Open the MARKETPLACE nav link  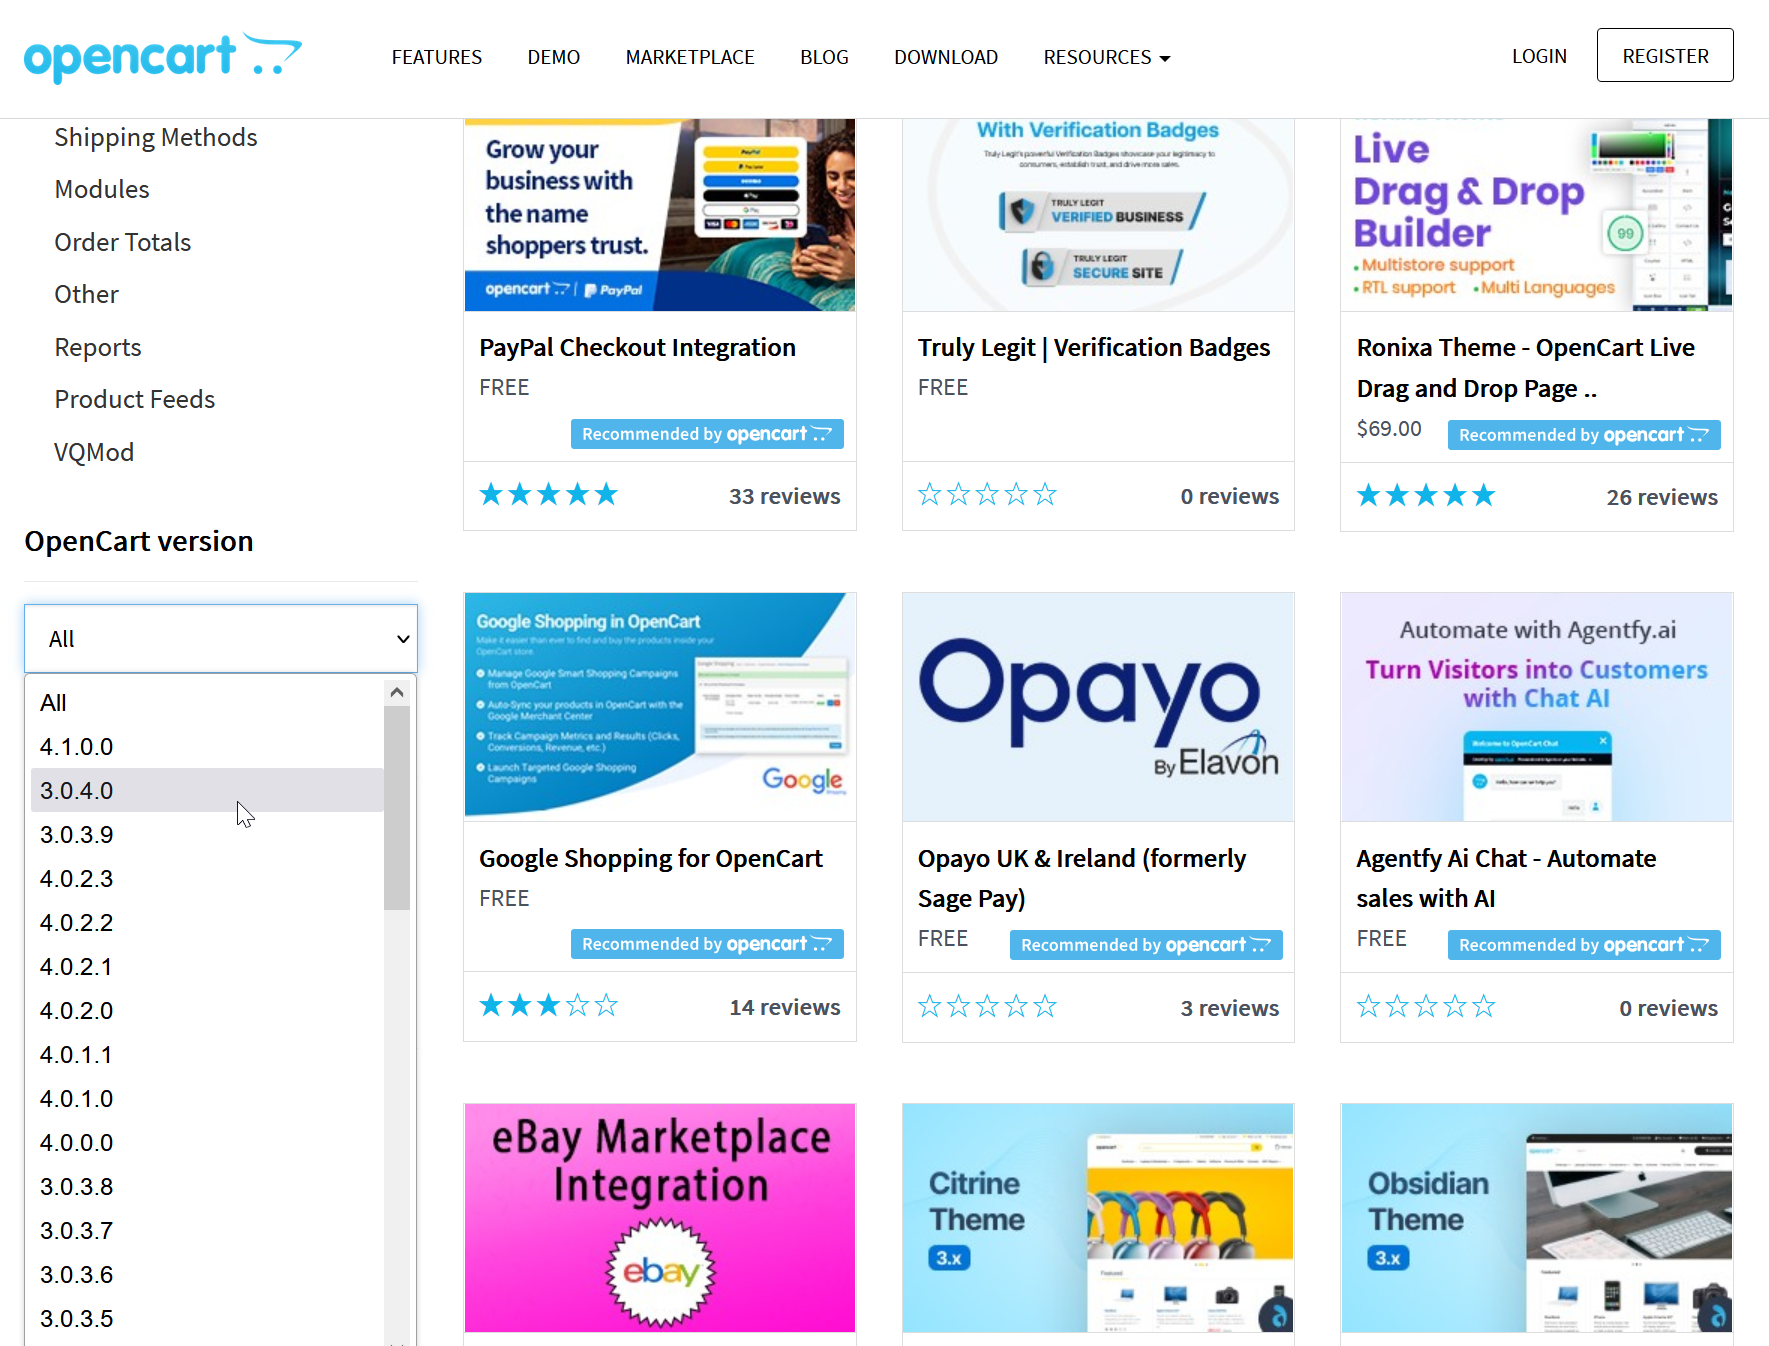tap(690, 57)
